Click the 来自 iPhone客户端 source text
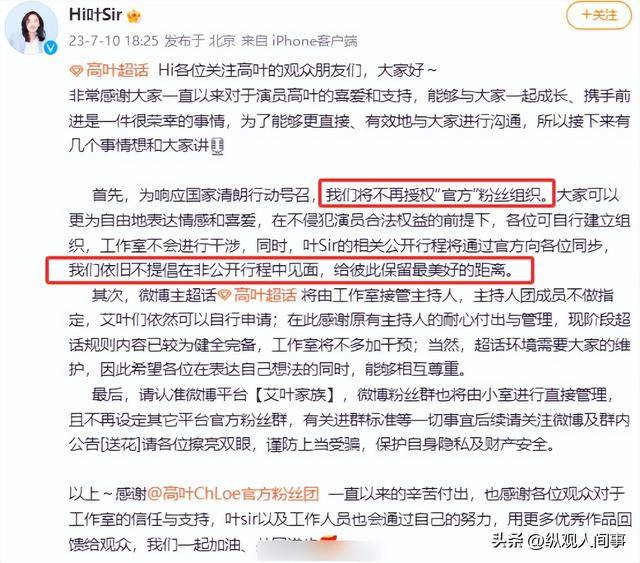The image size is (640, 563). coord(300,41)
